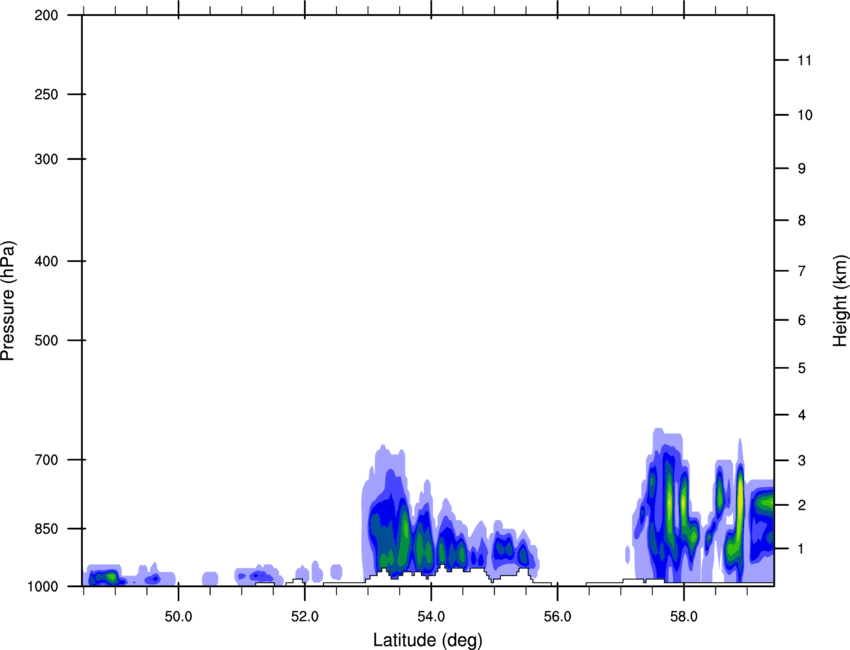The height and width of the screenshot is (650, 850).
Task: Click latitude tick label 56.0
Action: (557, 617)
